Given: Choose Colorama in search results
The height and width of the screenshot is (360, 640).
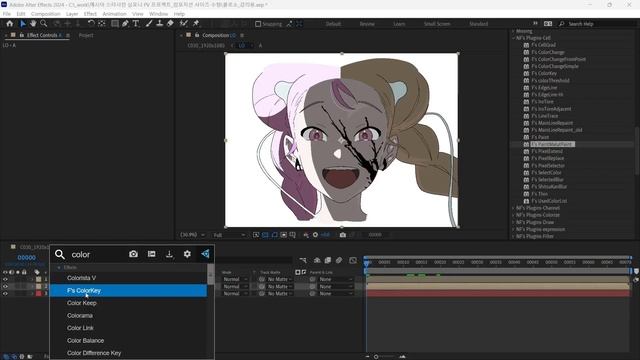Looking at the screenshot, I should click(x=128, y=316).
